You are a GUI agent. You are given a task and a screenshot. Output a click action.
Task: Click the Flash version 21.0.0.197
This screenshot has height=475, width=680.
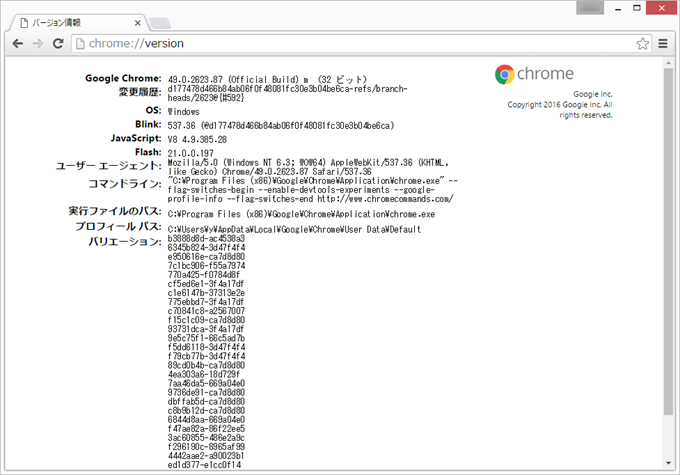point(190,154)
